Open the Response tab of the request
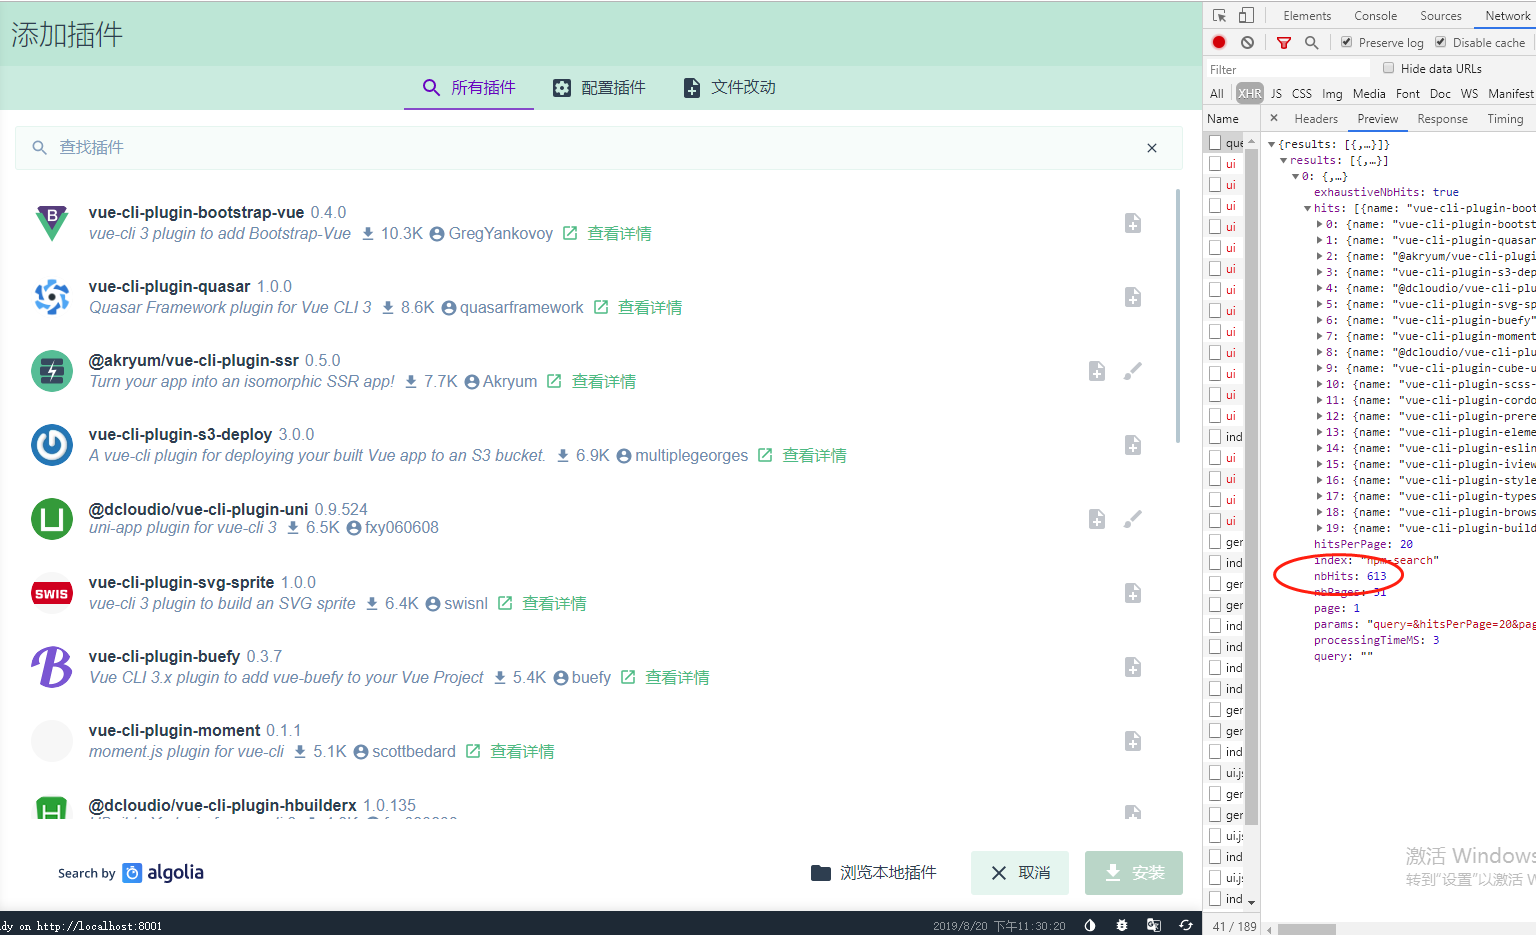The width and height of the screenshot is (1536, 935). click(x=1442, y=118)
